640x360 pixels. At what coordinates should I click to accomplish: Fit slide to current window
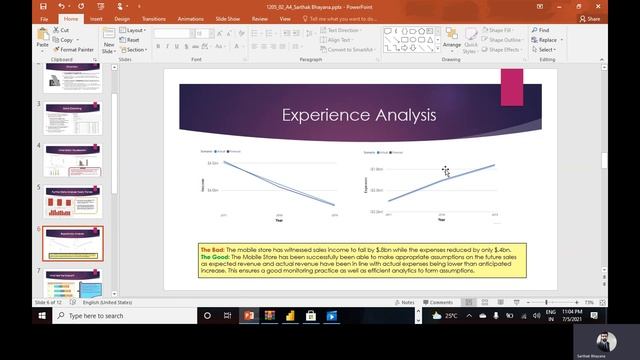point(602,302)
